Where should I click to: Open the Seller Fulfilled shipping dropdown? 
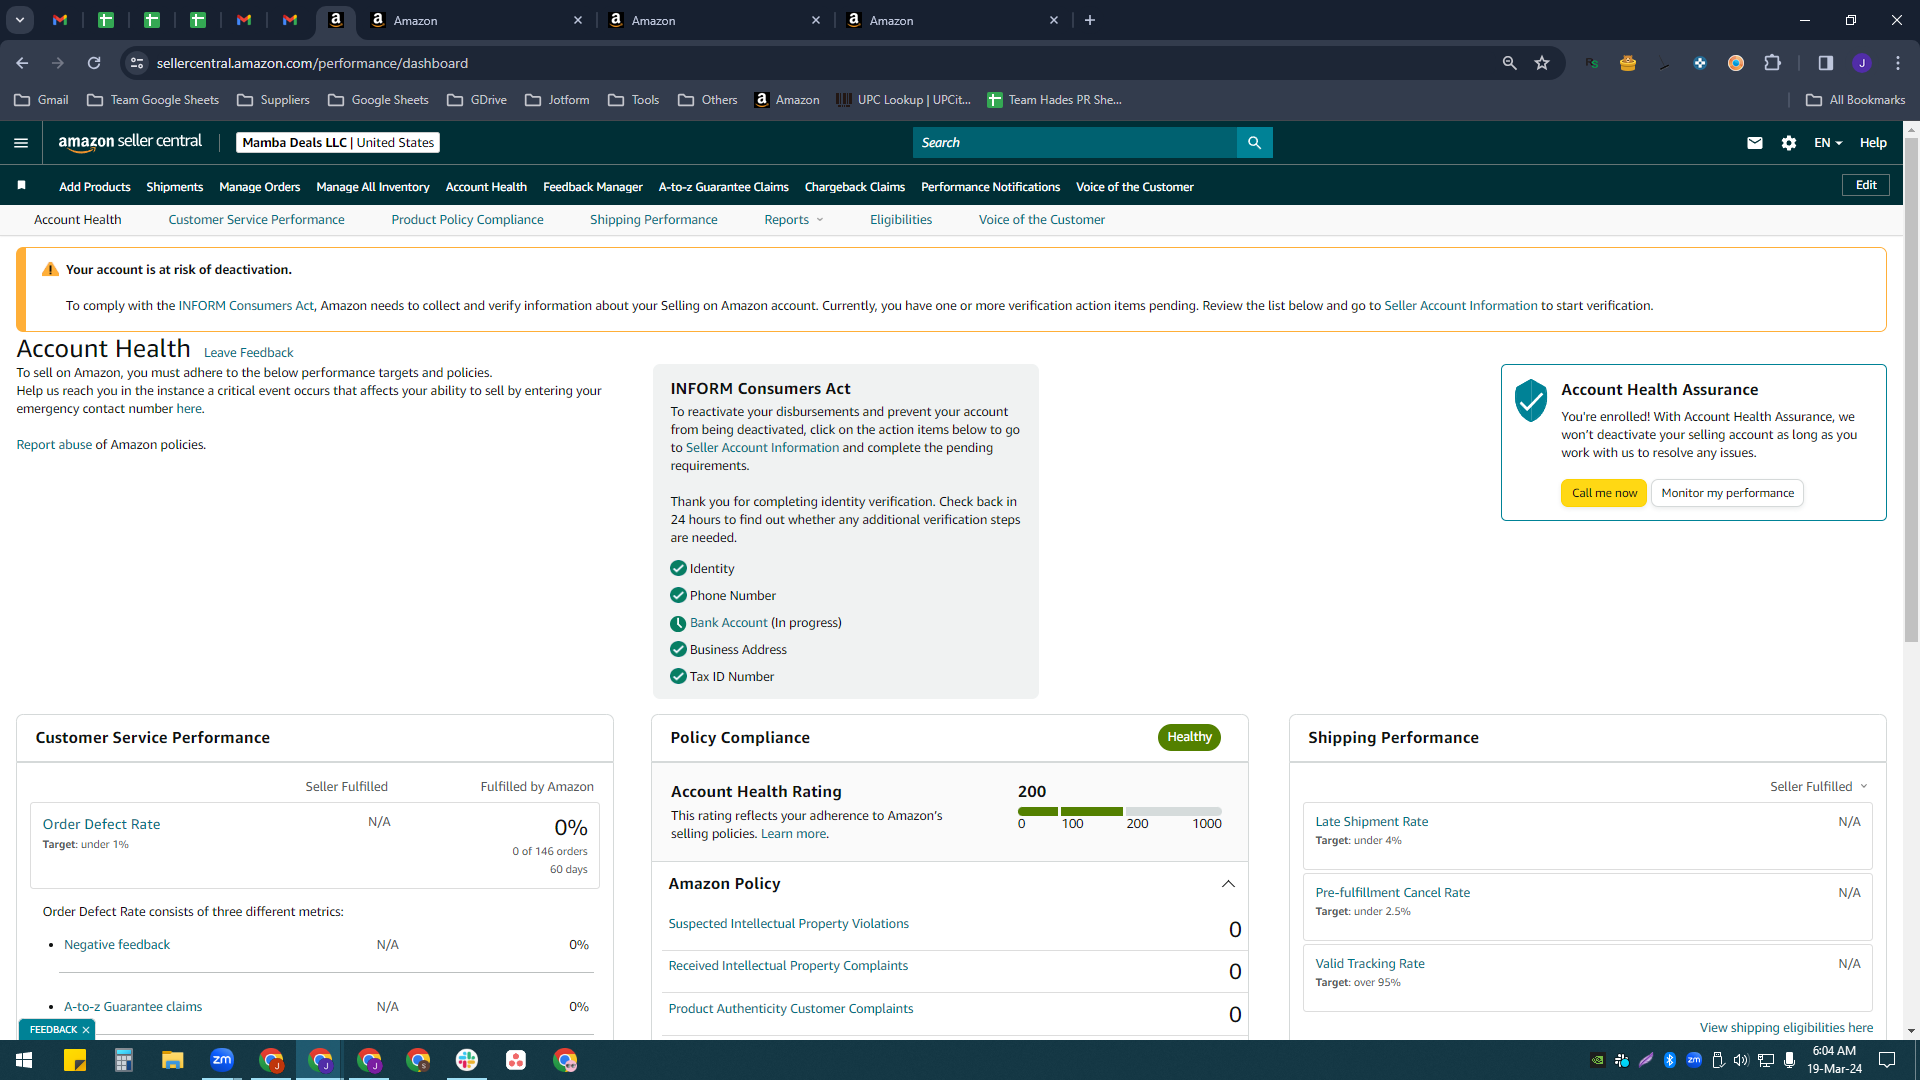1818,787
